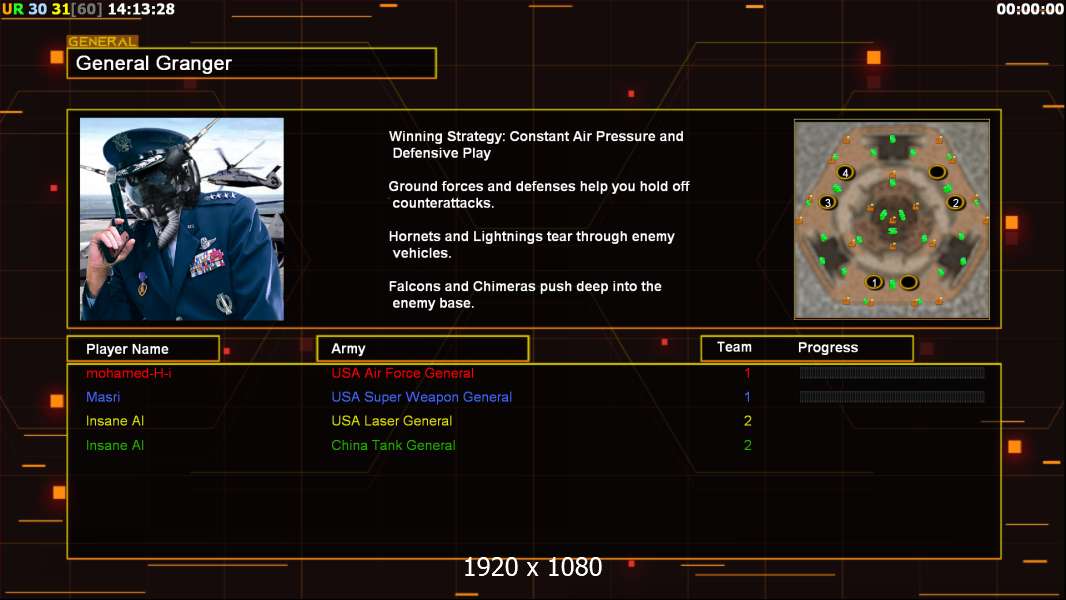This screenshot has height=600, width=1066.
Task: Click start position 1 on minimap
Action: tap(874, 282)
